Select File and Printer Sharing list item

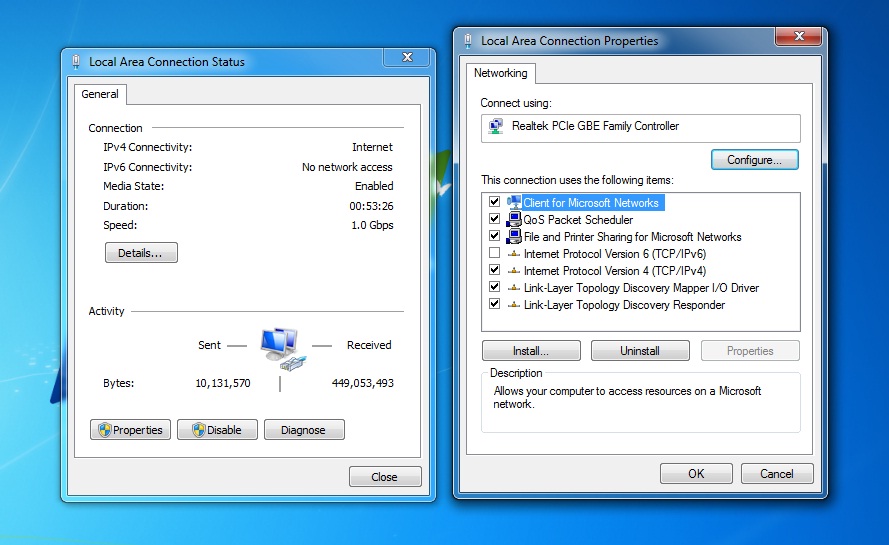click(x=632, y=236)
